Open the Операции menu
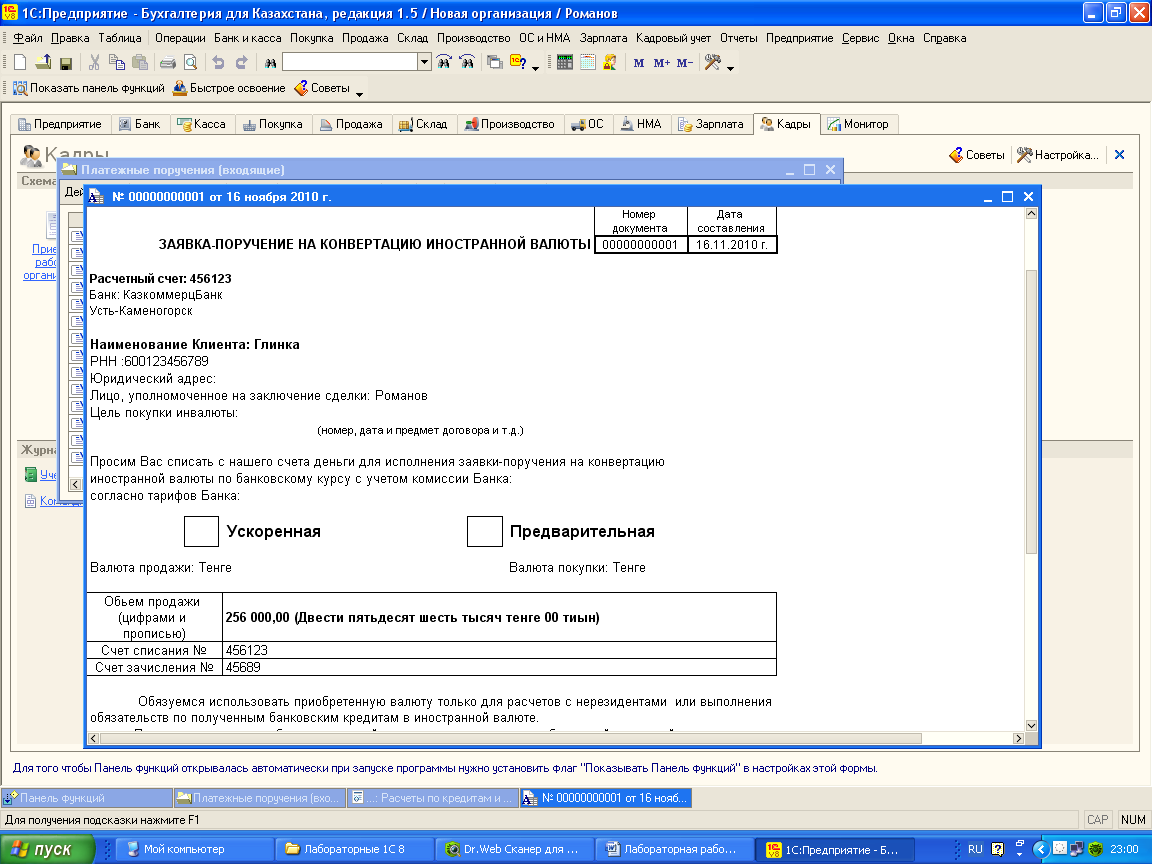Viewport: 1152px width, 864px height. [180, 38]
